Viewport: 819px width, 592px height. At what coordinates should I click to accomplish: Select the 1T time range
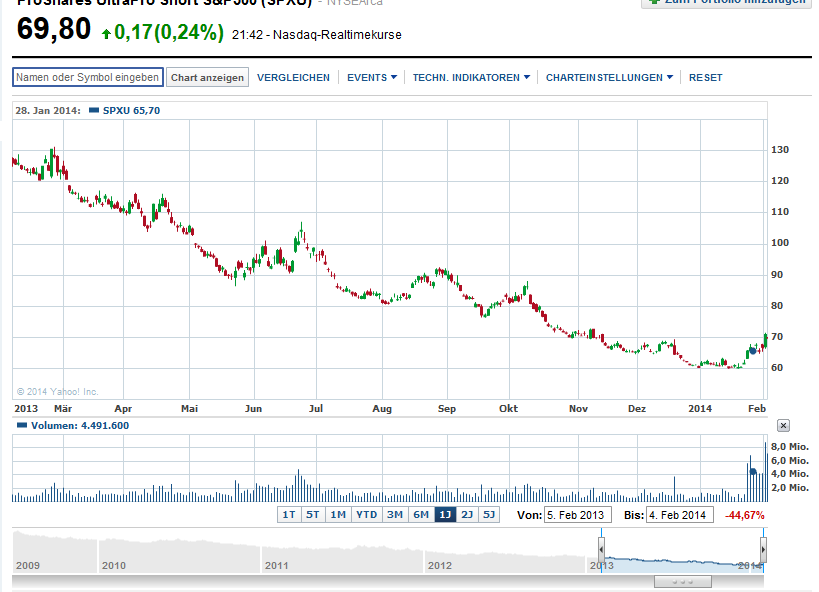[x=289, y=515]
